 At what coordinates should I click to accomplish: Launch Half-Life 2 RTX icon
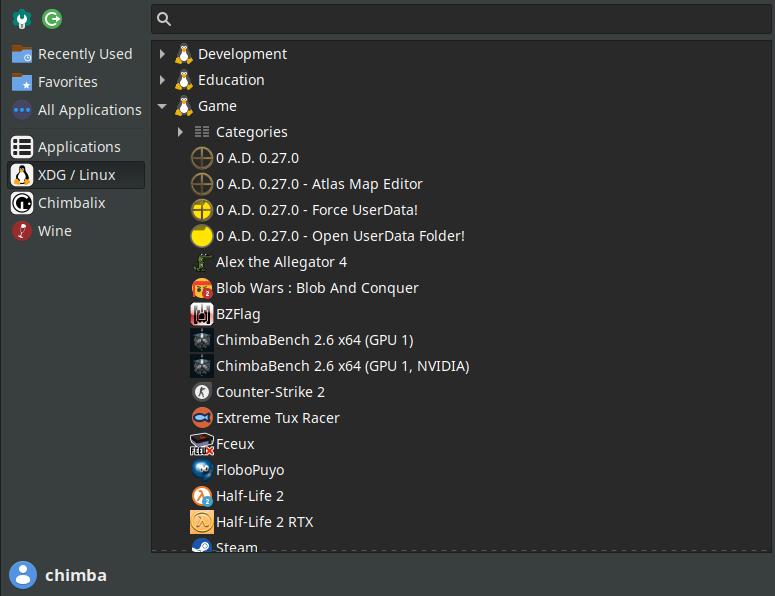pyautogui.click(x=202, y=522)
